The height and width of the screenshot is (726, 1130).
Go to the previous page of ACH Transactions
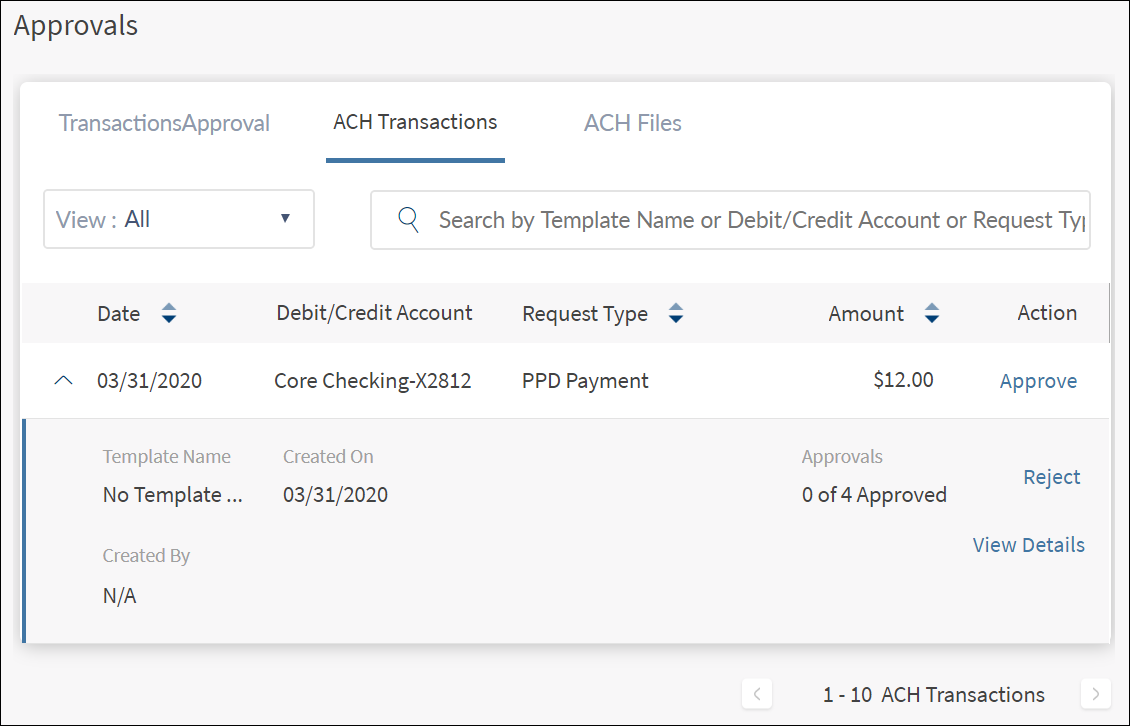click(757, 694)
